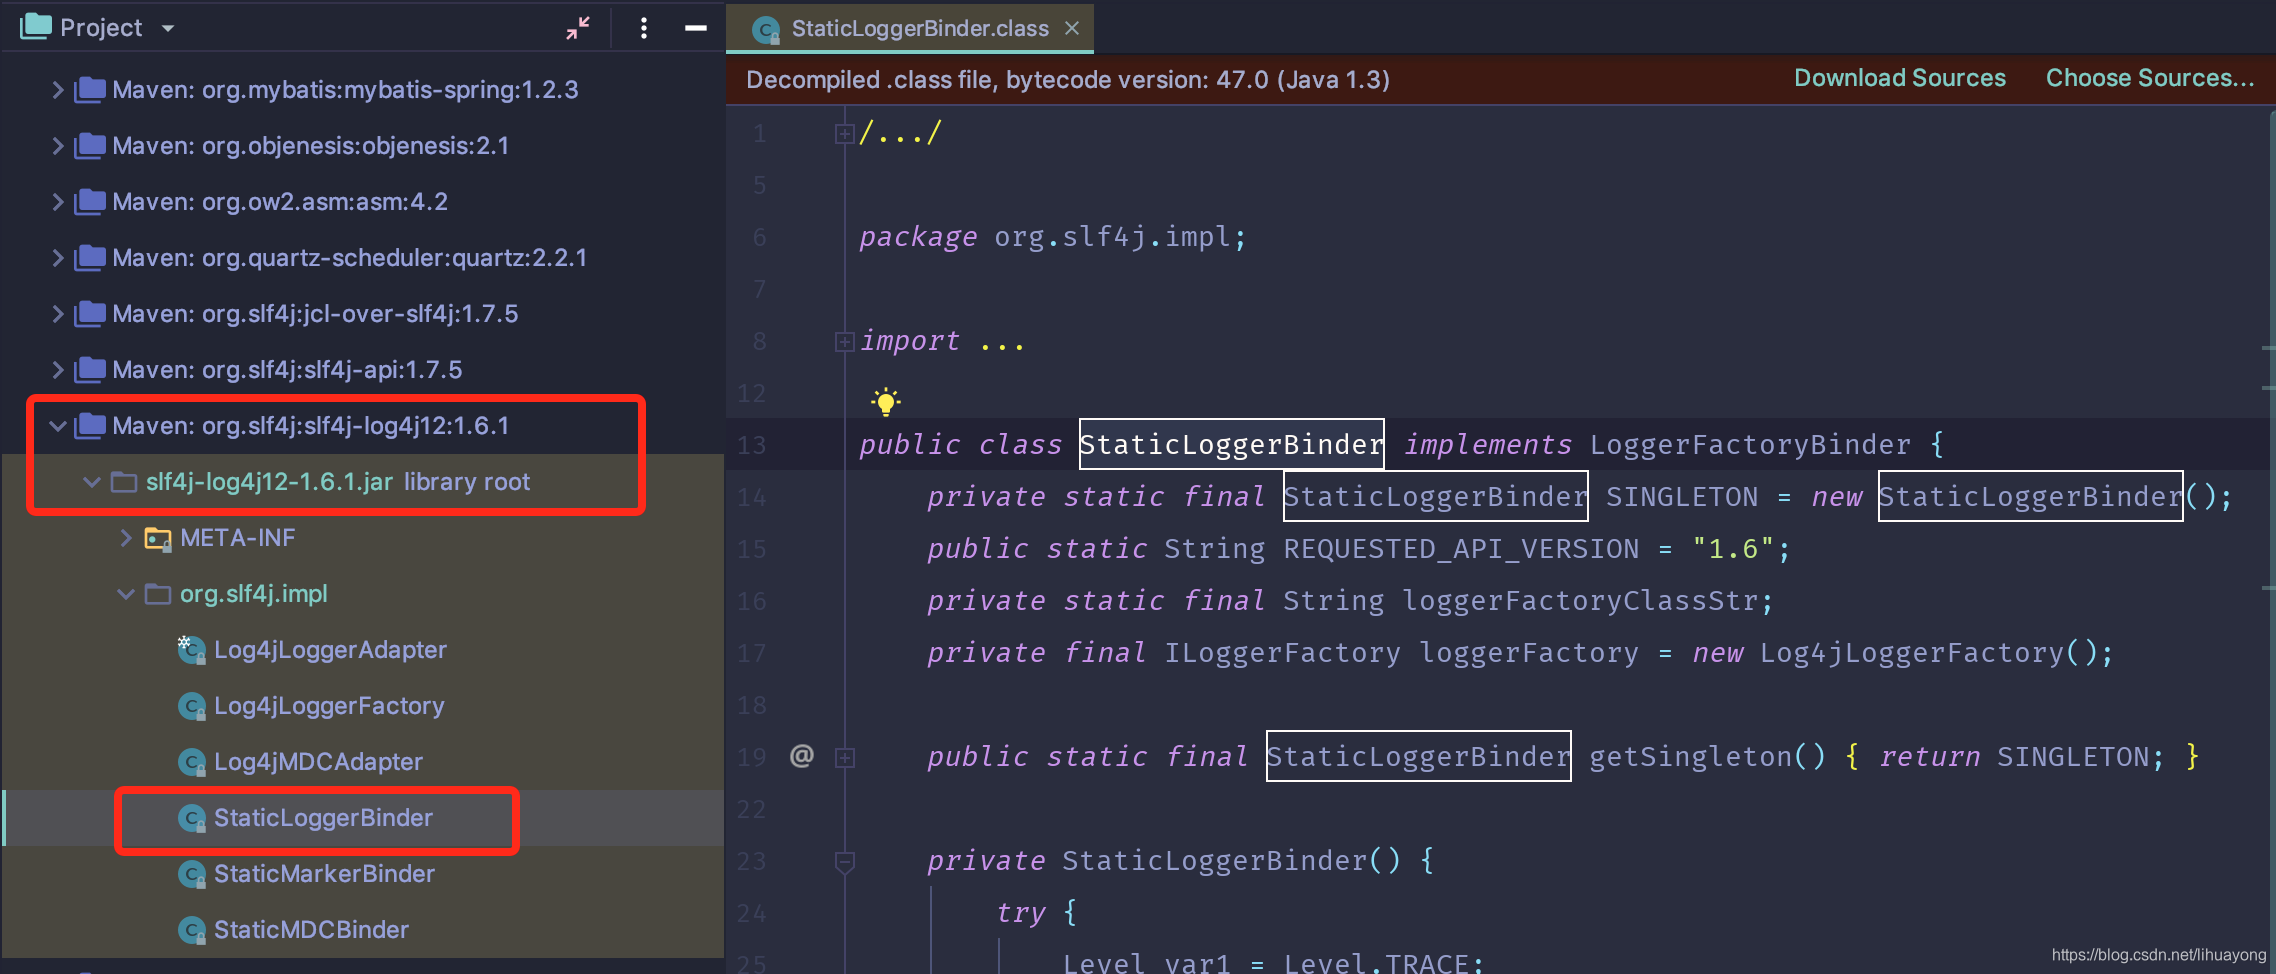The height and width of the screenshot is (974, 2276).
Task: Hide the Project tool window
Action: (696, 28)
